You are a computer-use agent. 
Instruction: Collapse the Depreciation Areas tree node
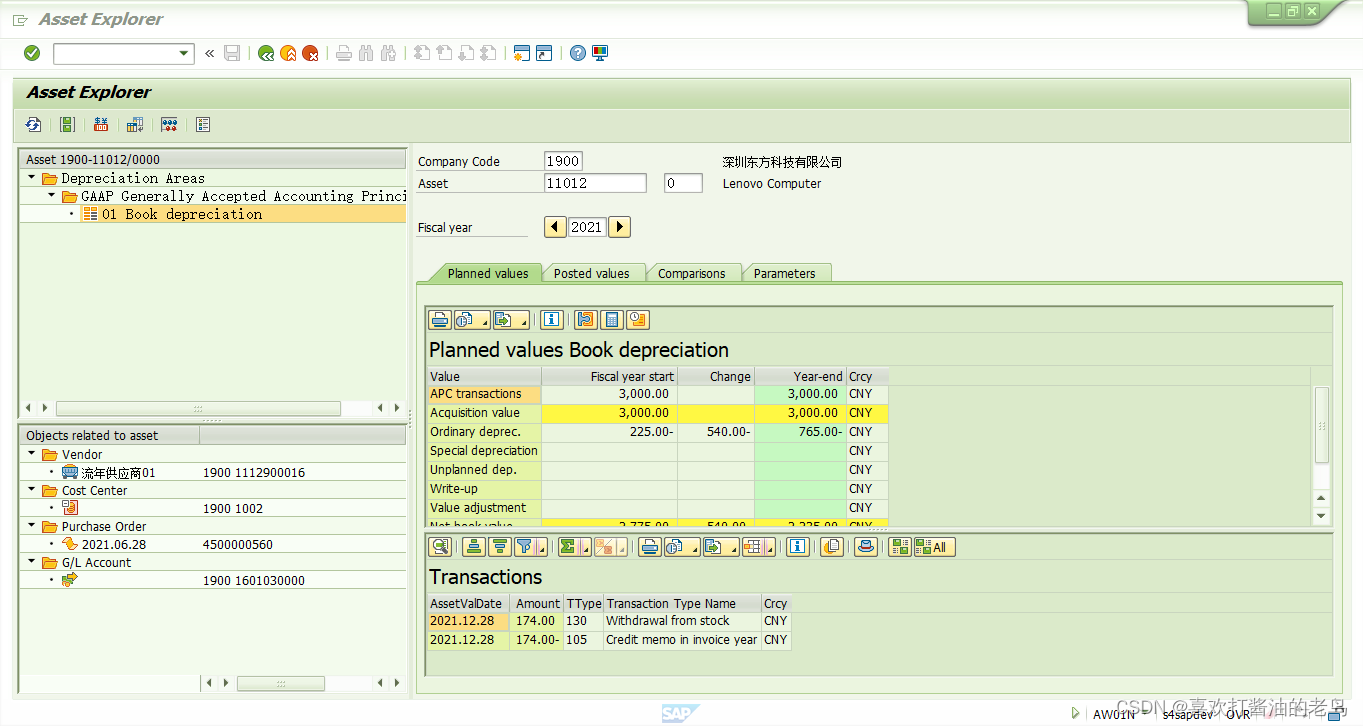point(31,178)
